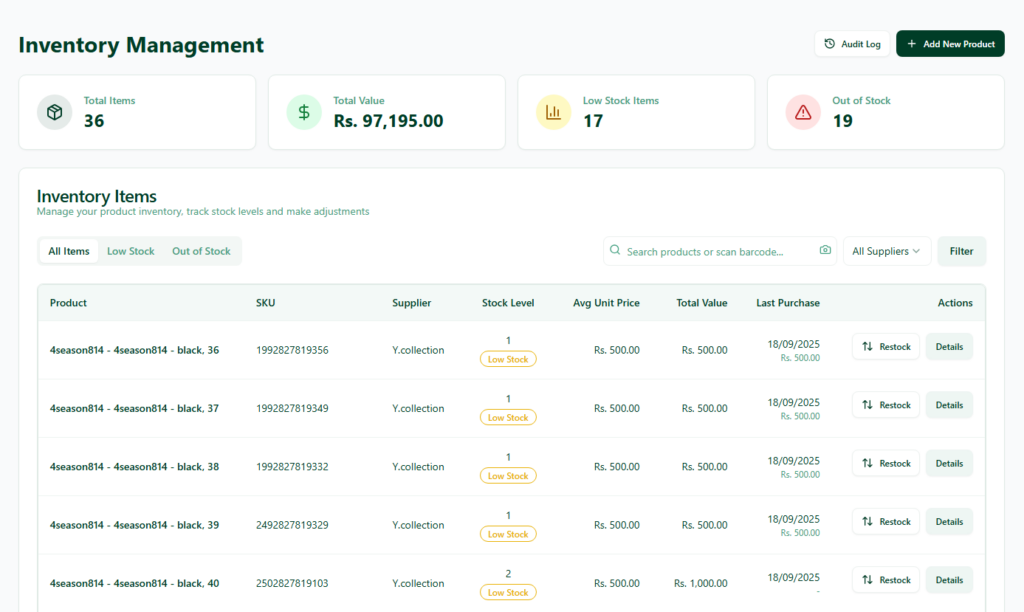Viewport: 1024px width, 612px height.
Task: Restock the black size 36 product
Action: [885, 347]
